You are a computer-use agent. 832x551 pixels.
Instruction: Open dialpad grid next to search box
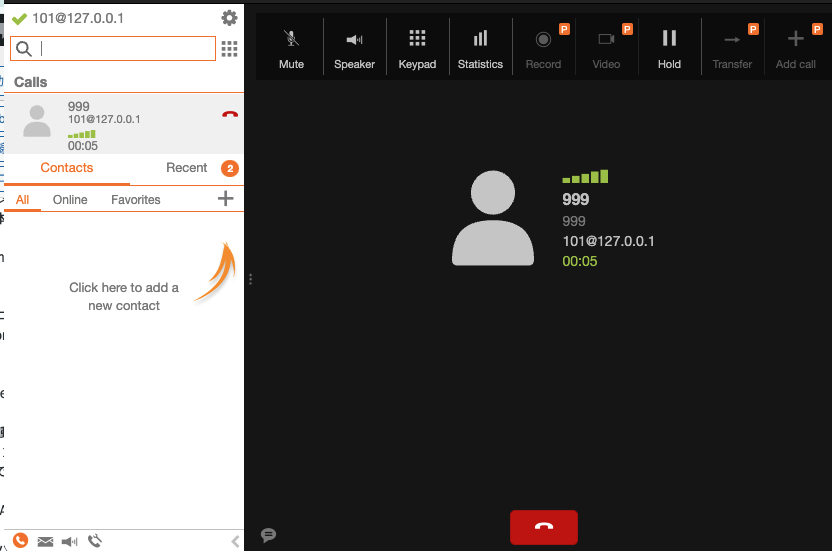(x=229, y=49)
